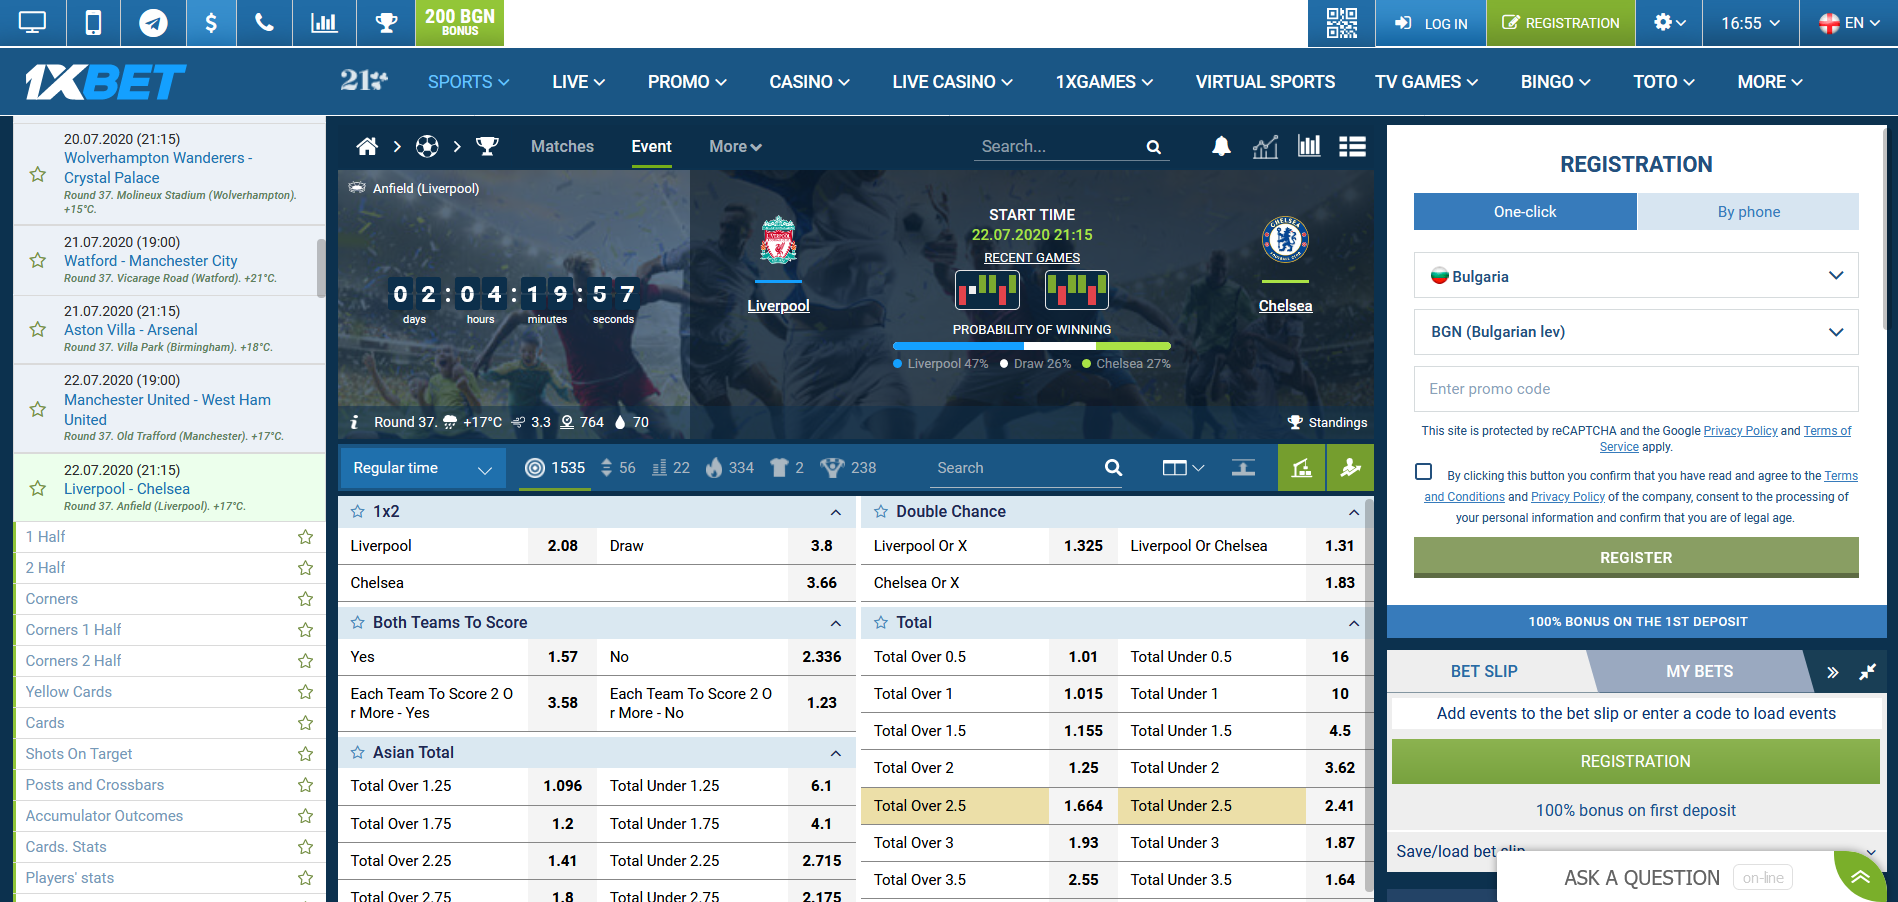Viewport: 1898px width, 902px height.
Task: Select the shirt icon markets filter
Action: [786, 468]
